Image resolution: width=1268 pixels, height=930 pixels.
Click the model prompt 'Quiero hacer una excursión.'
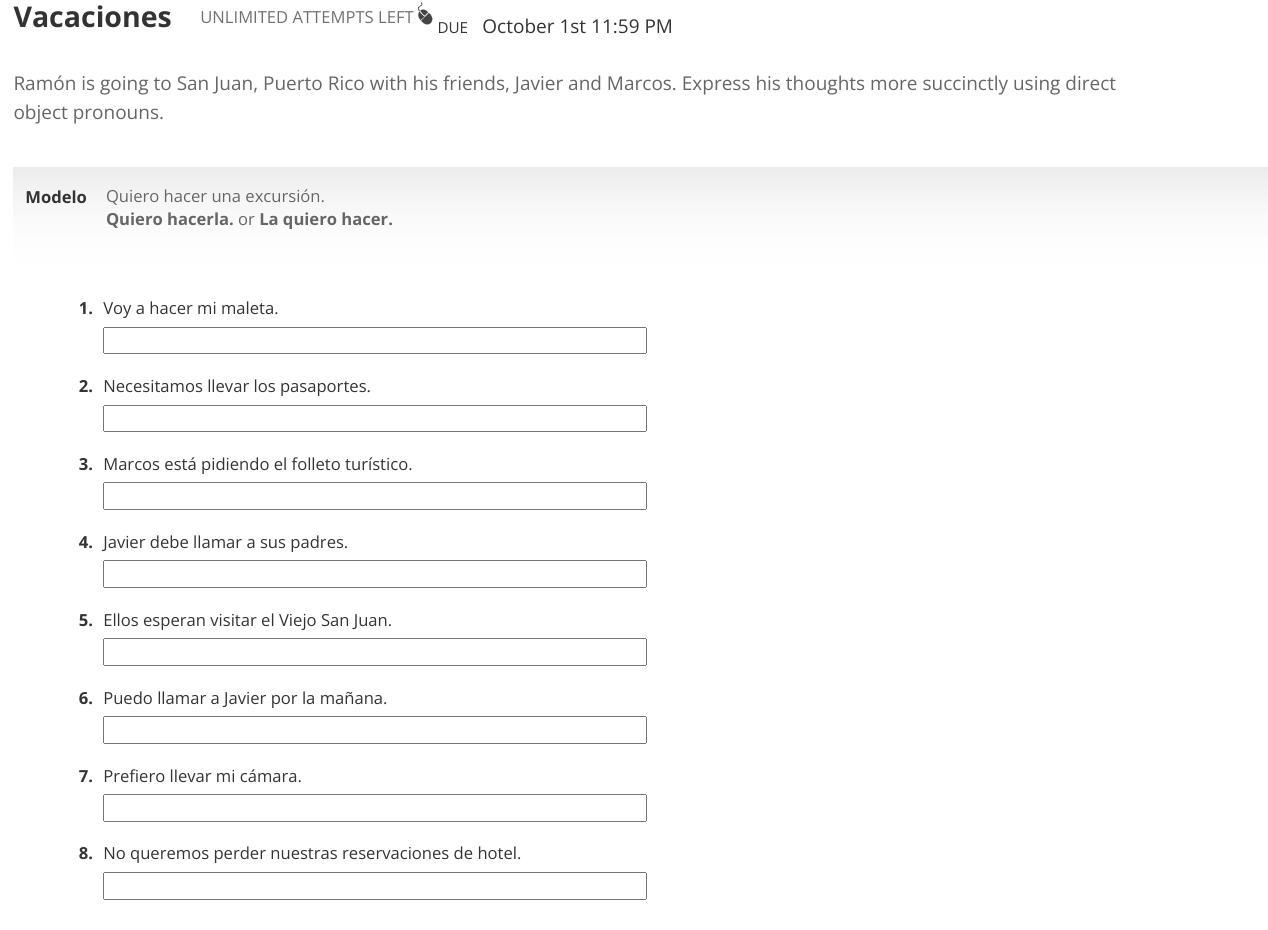pos(215,196)
